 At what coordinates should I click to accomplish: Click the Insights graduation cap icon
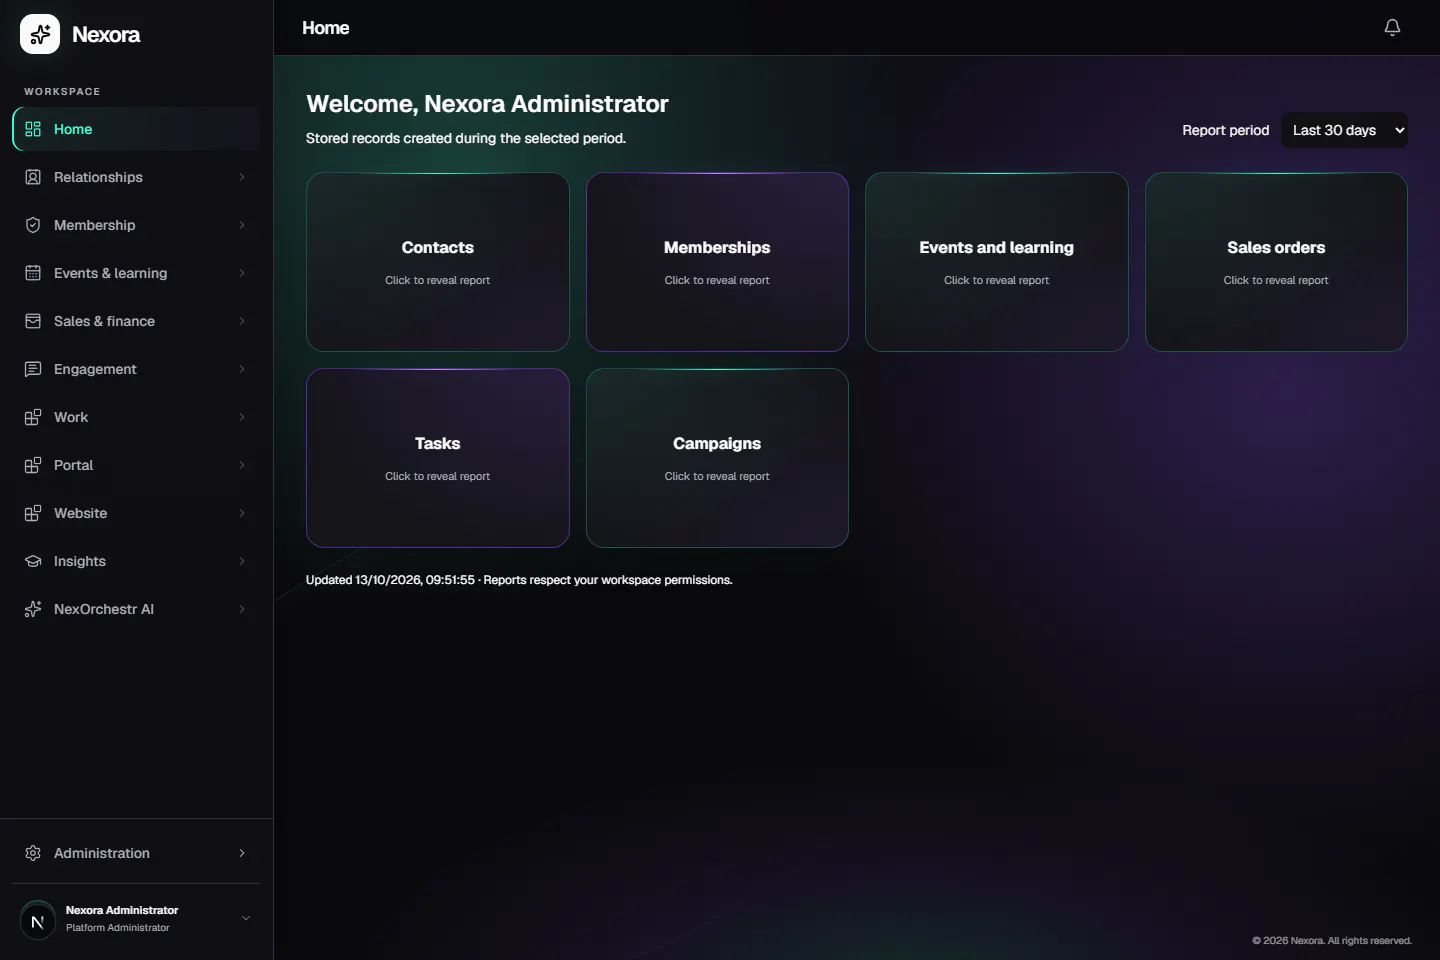[x=33, y=561]
